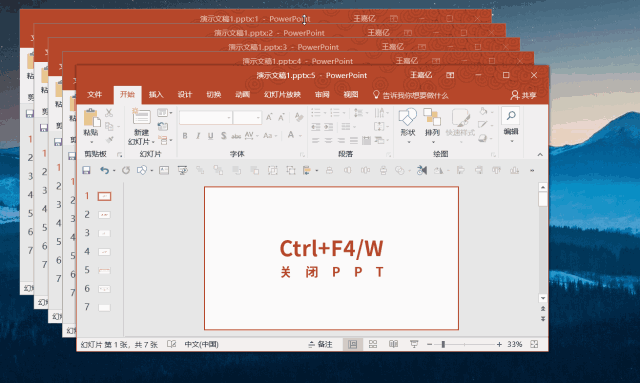The width and height of the screenshot is (640, 383).
Task: Click the Slide Sorter view button
Action: (373, 344)
